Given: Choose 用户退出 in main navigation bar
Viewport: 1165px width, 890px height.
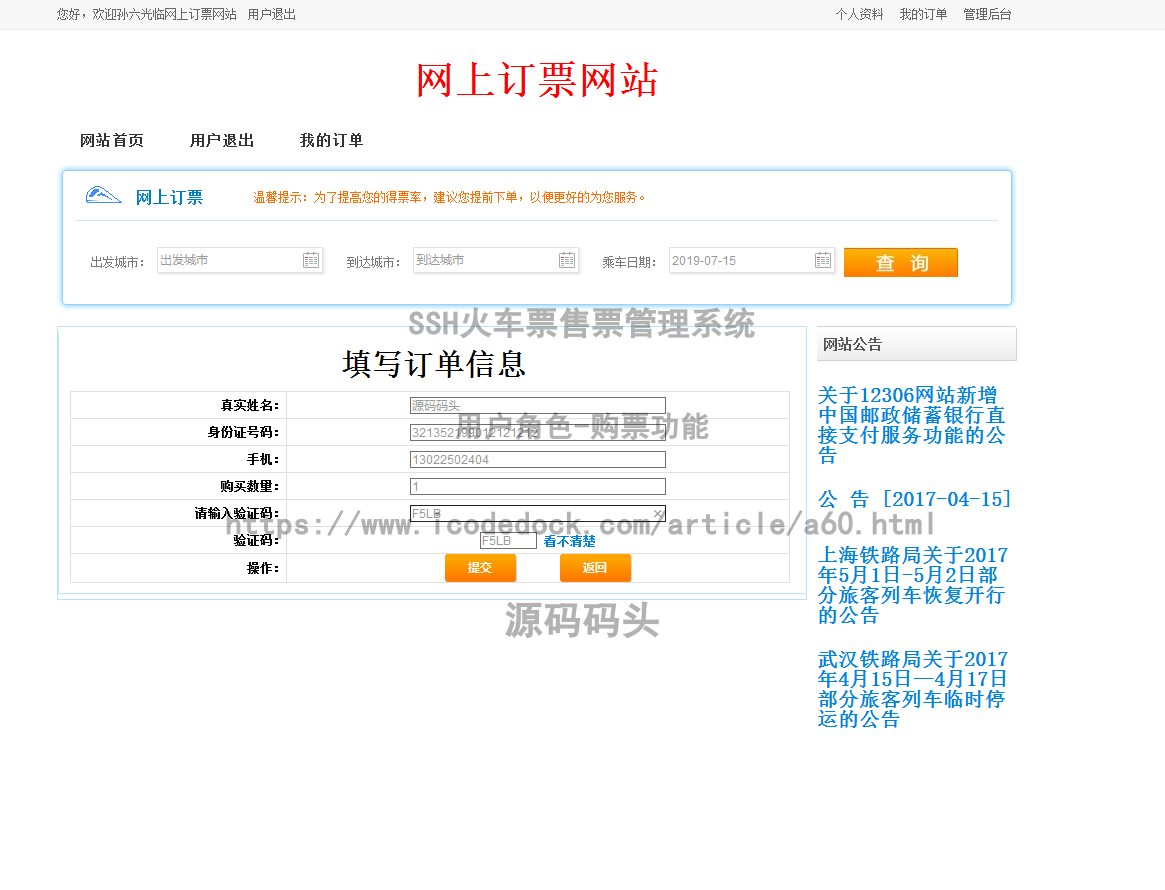Looking at the screenshot, I should [222, 141].
